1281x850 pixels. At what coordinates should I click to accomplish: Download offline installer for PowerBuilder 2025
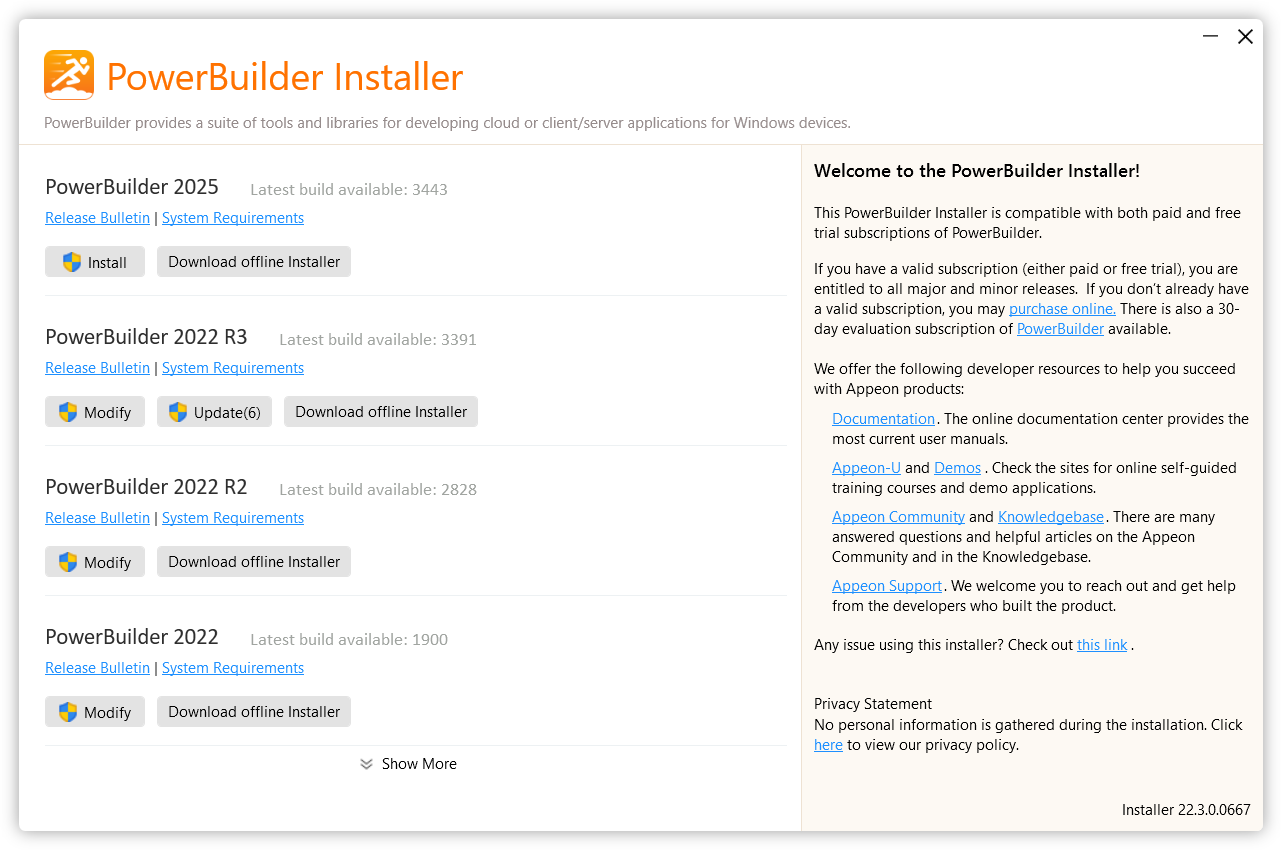pyautogui.click(x=254, y=262)
